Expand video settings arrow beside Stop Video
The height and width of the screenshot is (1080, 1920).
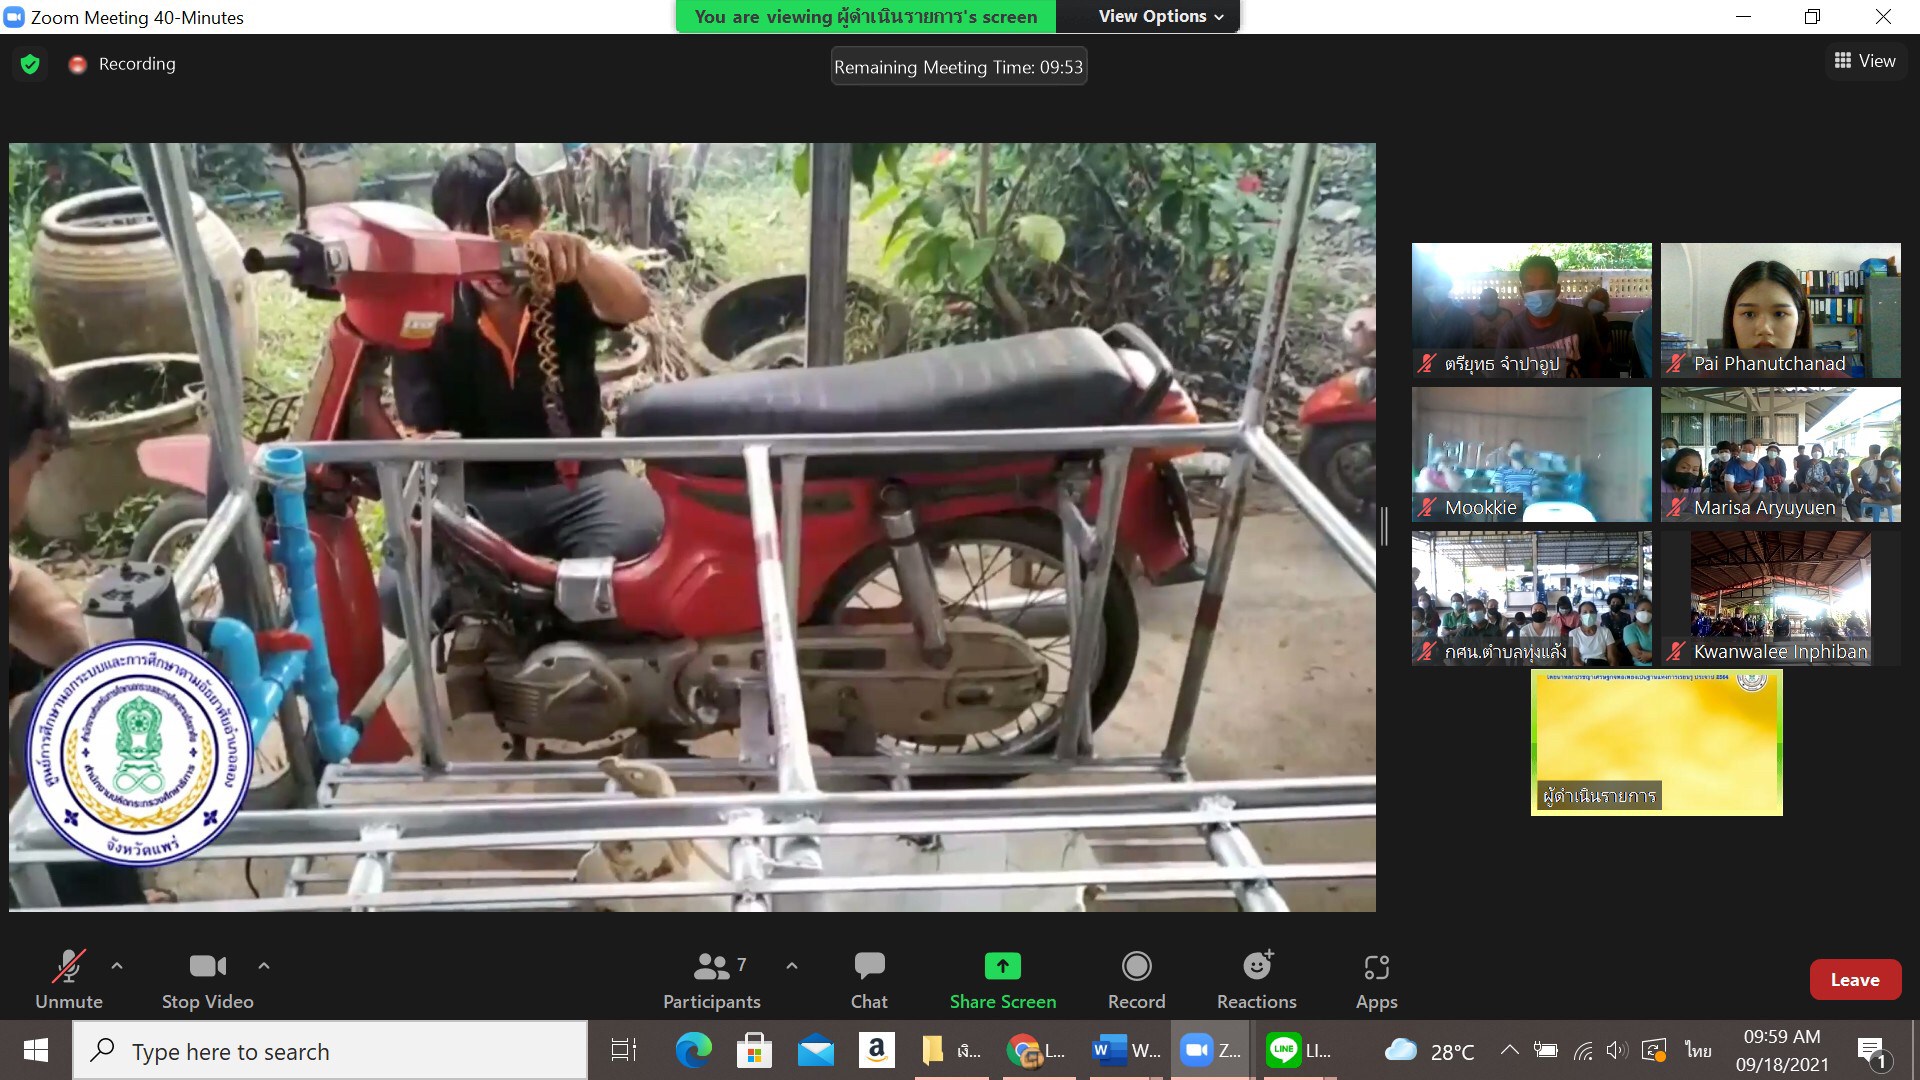click(264, 966)
